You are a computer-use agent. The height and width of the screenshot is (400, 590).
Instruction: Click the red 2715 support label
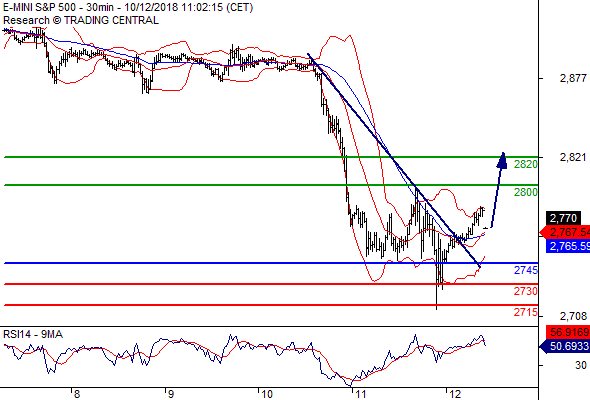pos(526,312)
